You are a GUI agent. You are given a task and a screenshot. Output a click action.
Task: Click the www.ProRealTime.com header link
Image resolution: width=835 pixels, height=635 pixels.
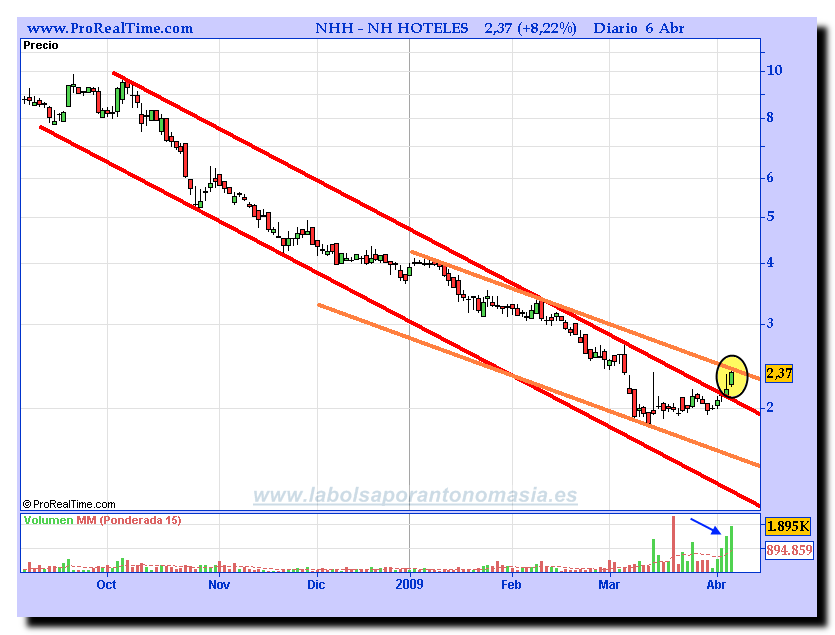[110, 28]
